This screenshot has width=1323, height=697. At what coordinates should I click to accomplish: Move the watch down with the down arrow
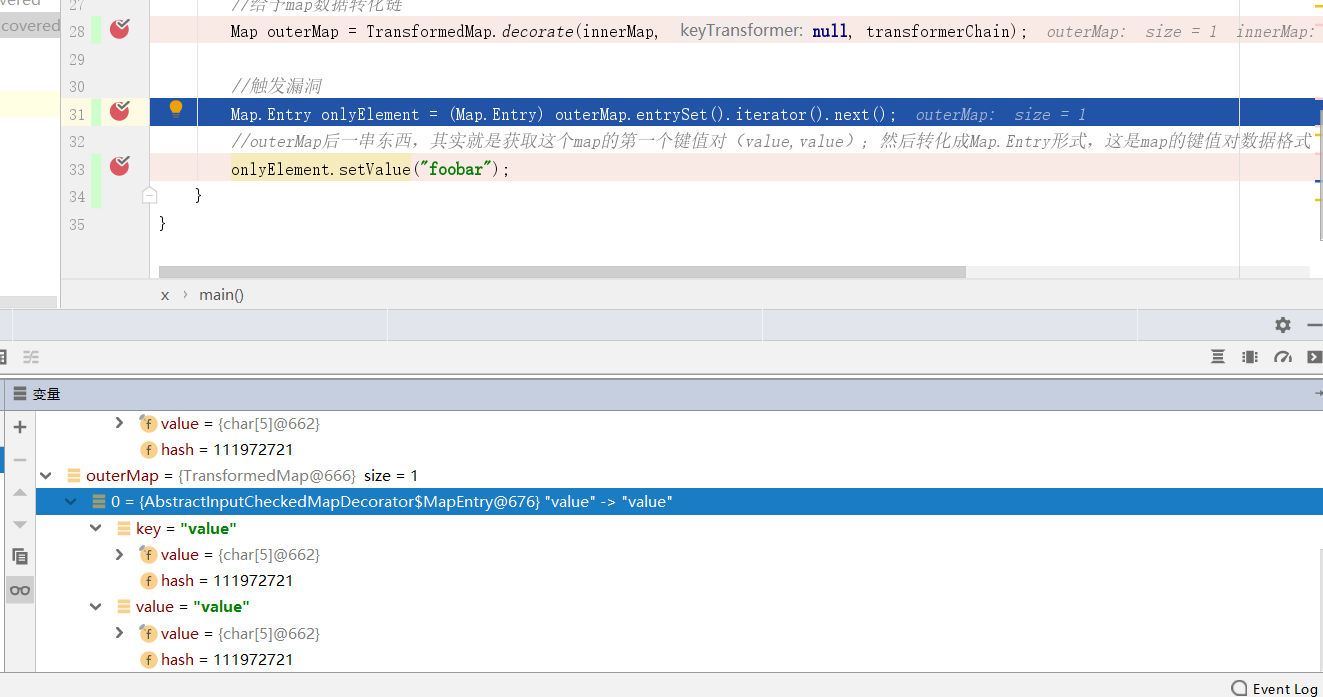tap(20, 524)
